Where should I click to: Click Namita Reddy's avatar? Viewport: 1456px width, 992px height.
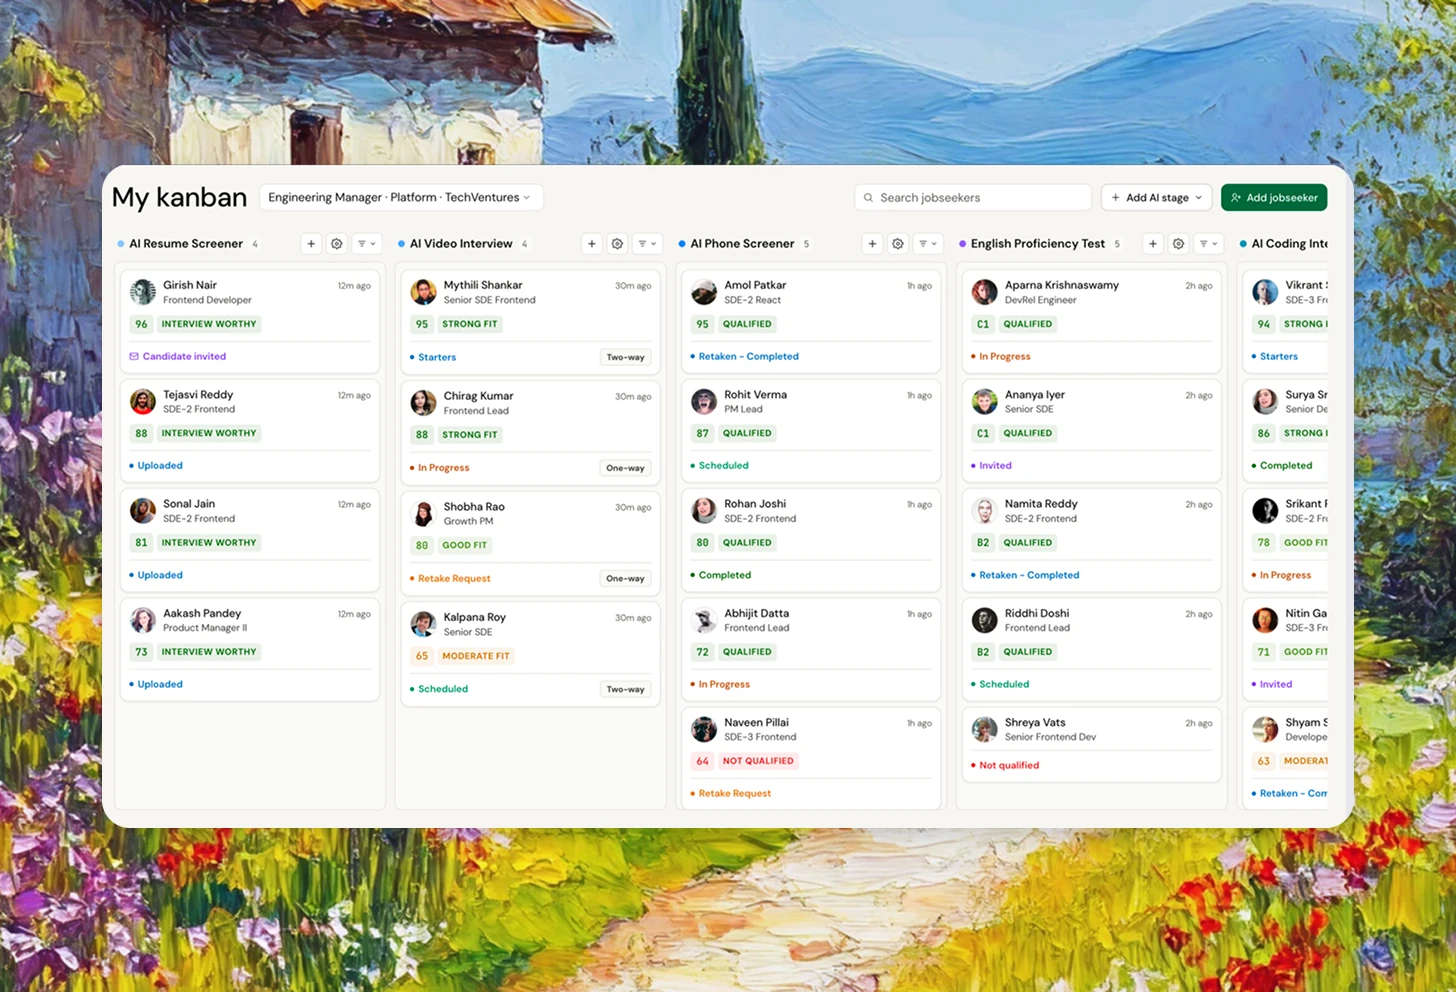985,511
